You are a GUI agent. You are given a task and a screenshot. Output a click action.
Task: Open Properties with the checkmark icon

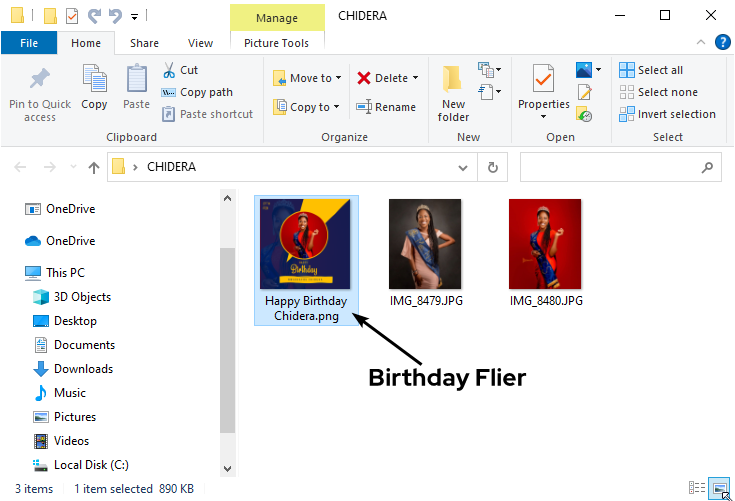pyautogui.click(x=543, y=80)
